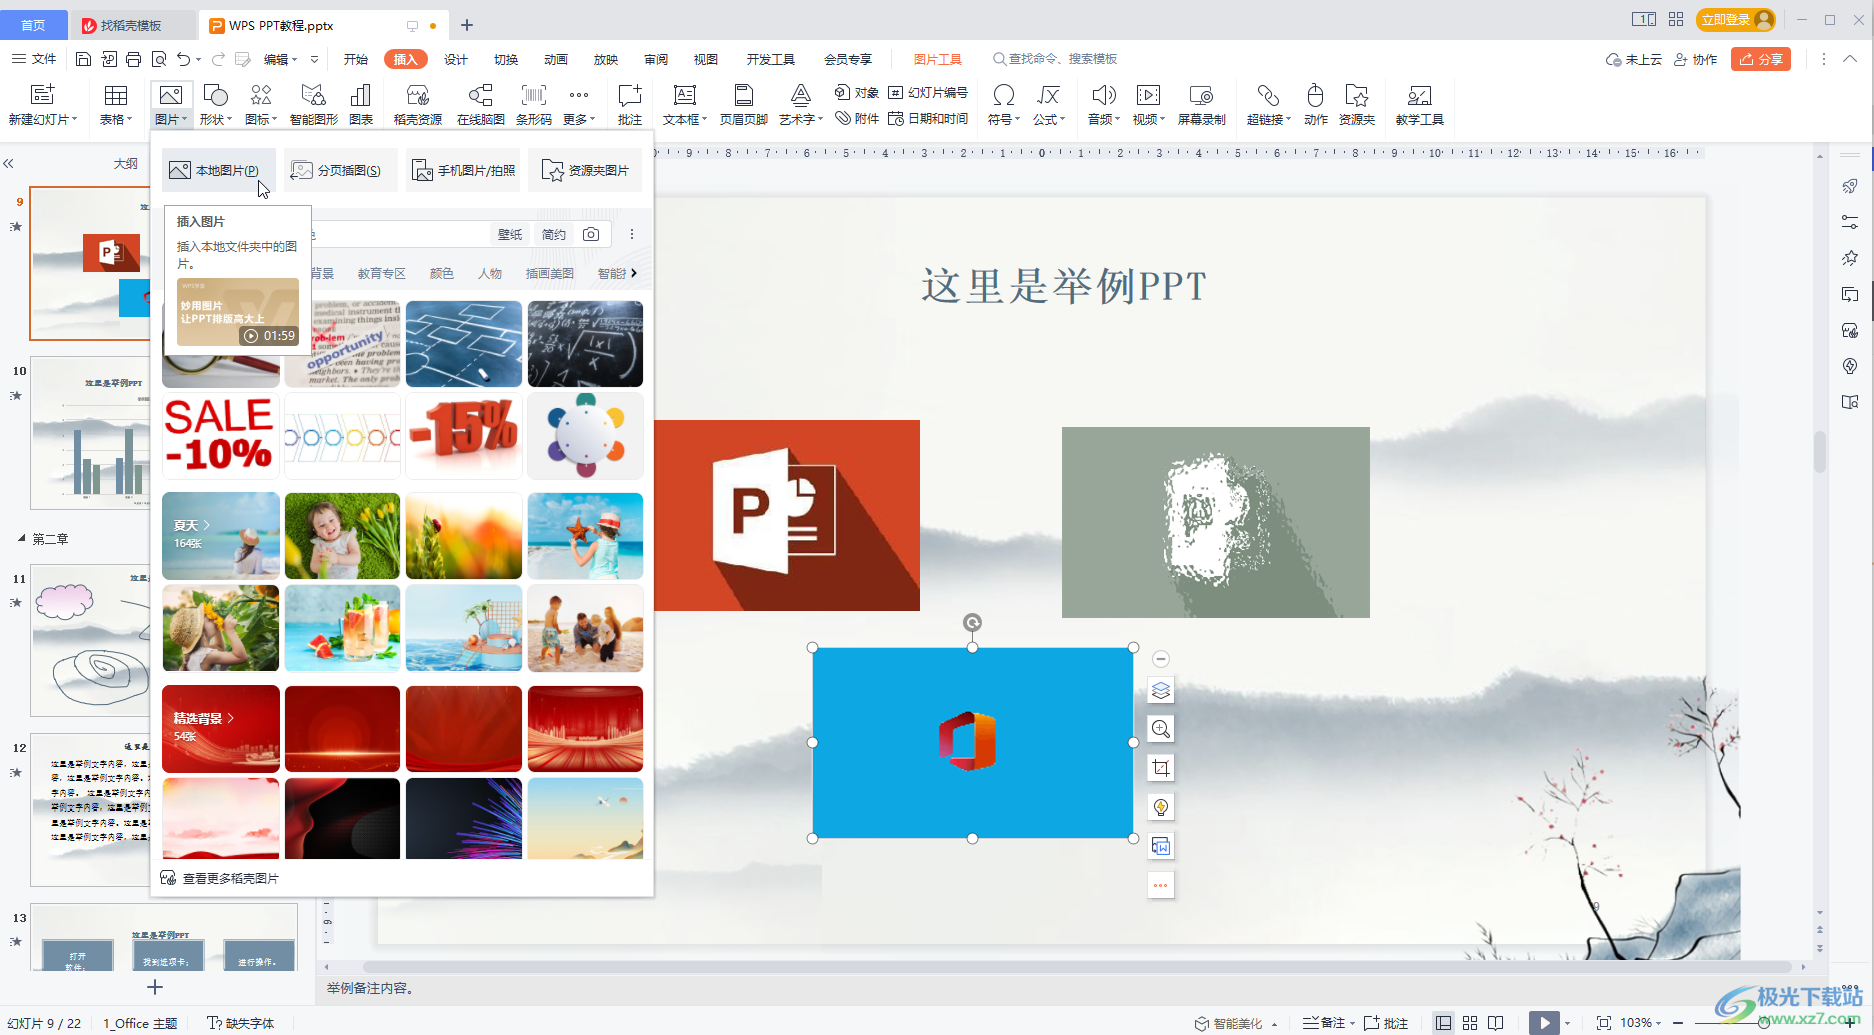Insert Slide Number (幻灯片编号)
Screen dimensions: 1874x1035
coord(928,92)
